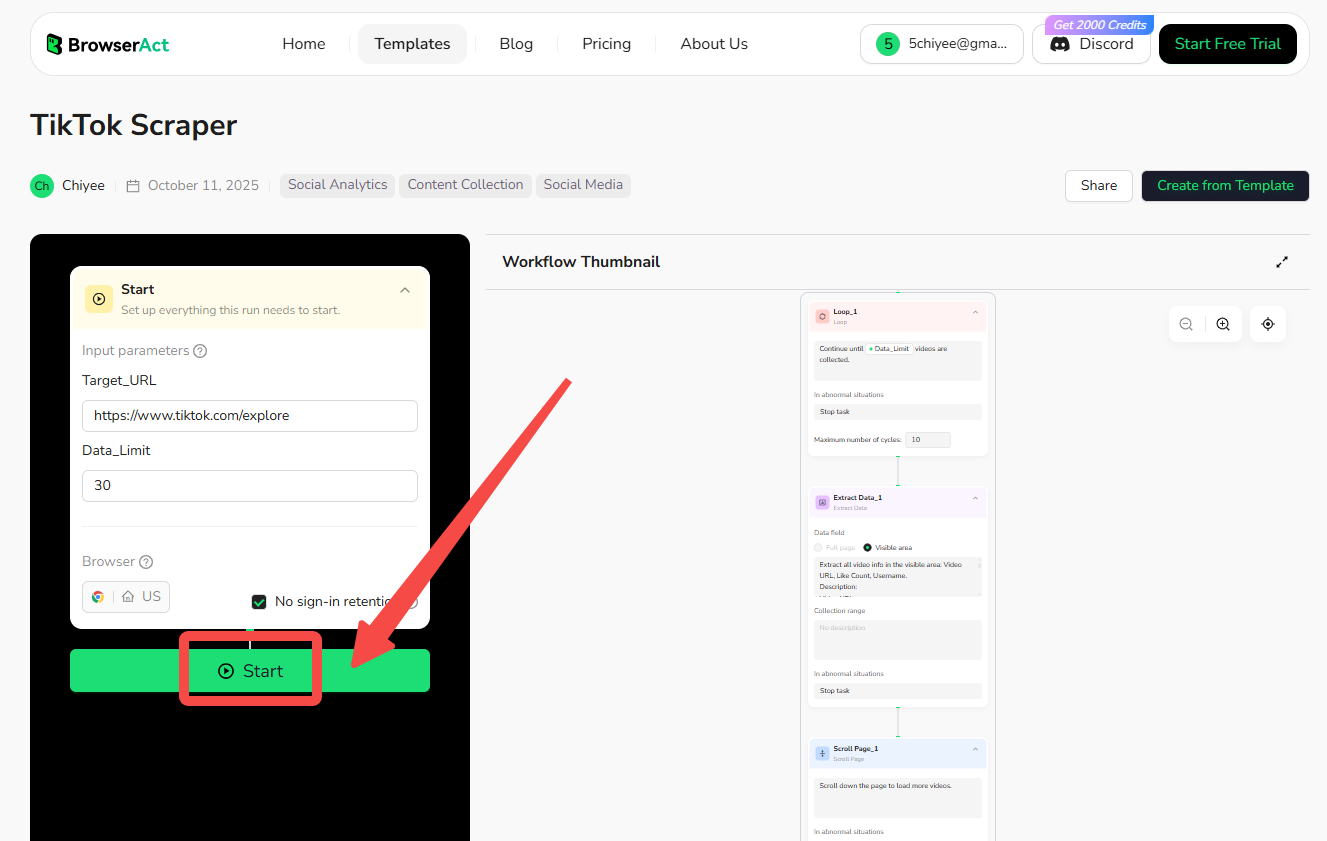Click the zoom out magnifier icon
This screenshot has width=1327, height=841.
pyautogui.click(x=1186, y=324)
